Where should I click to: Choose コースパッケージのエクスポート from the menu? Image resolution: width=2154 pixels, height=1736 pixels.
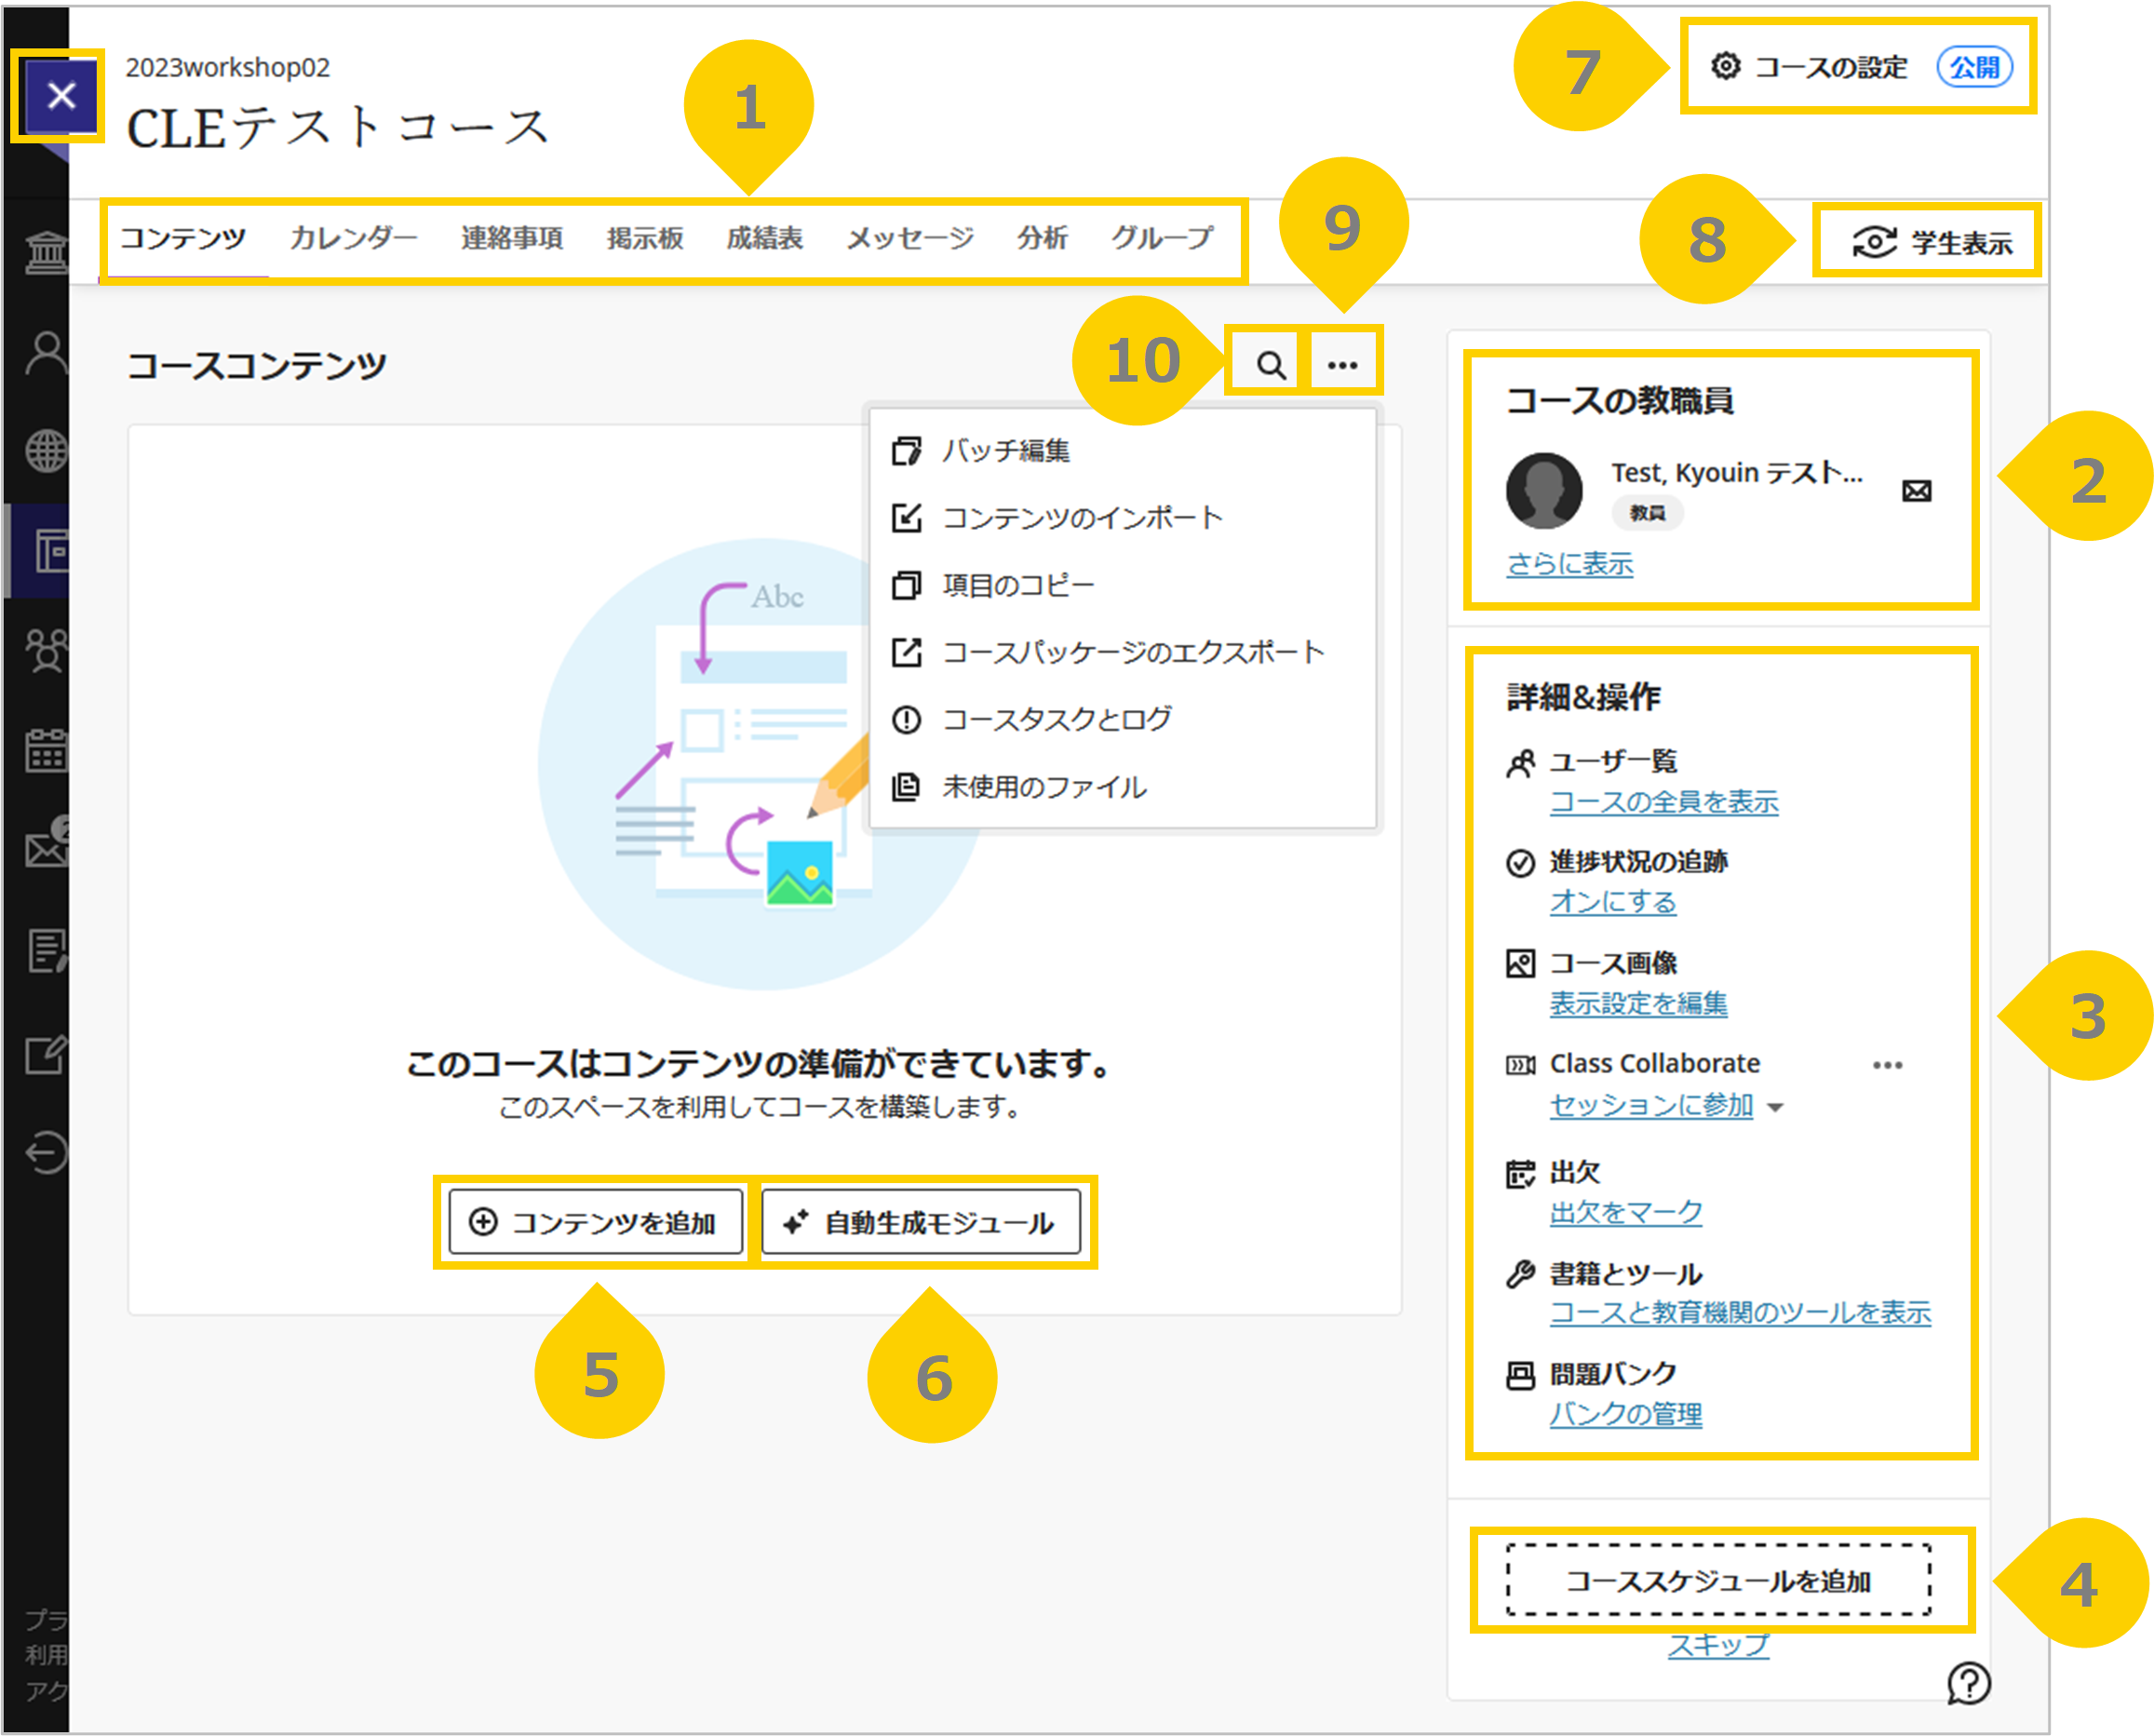1122,652
